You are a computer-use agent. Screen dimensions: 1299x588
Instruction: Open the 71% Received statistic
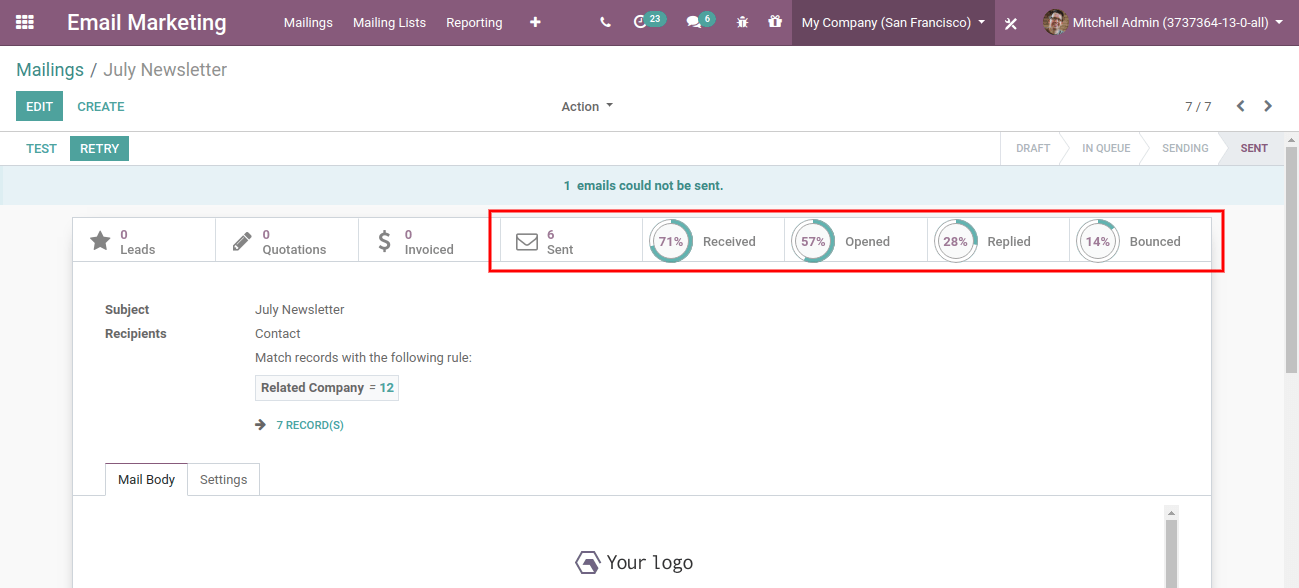point(713,241)
